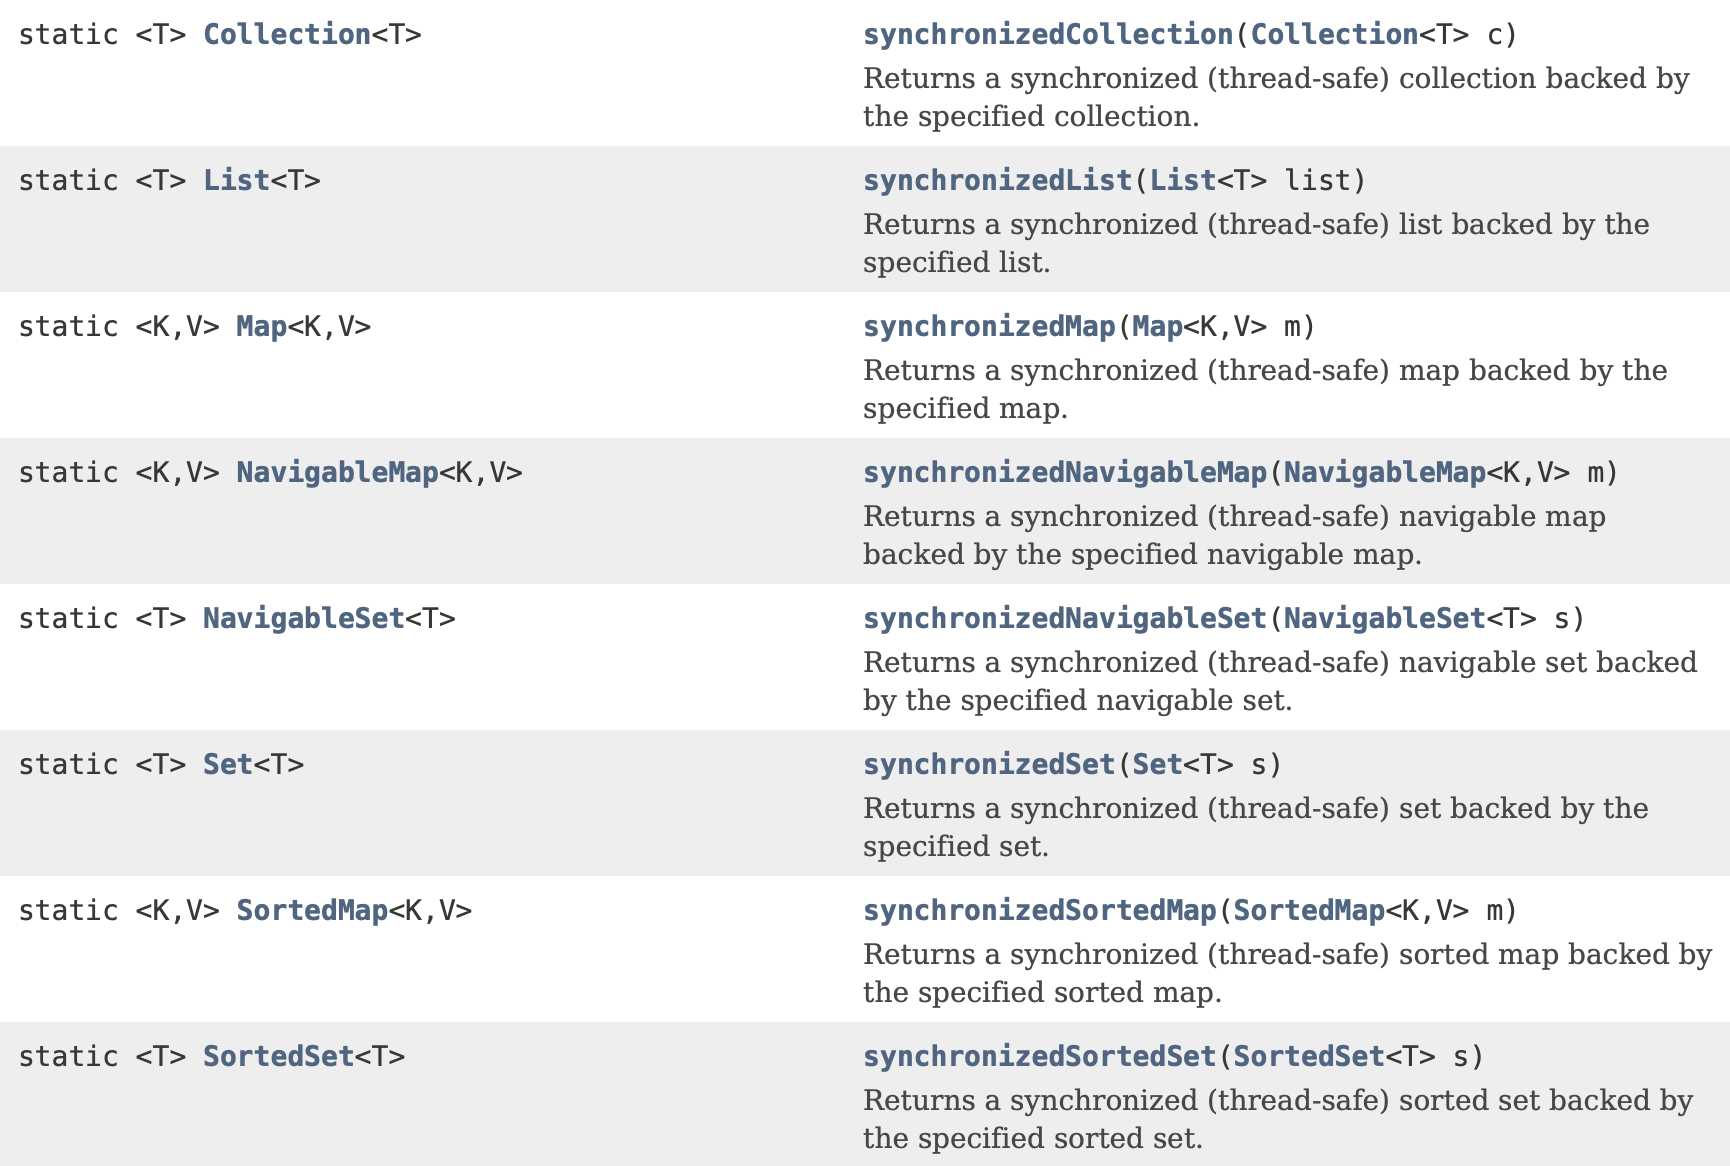Click the Collection return type link
1730x1166 pixels.
(x=287, y=34)
